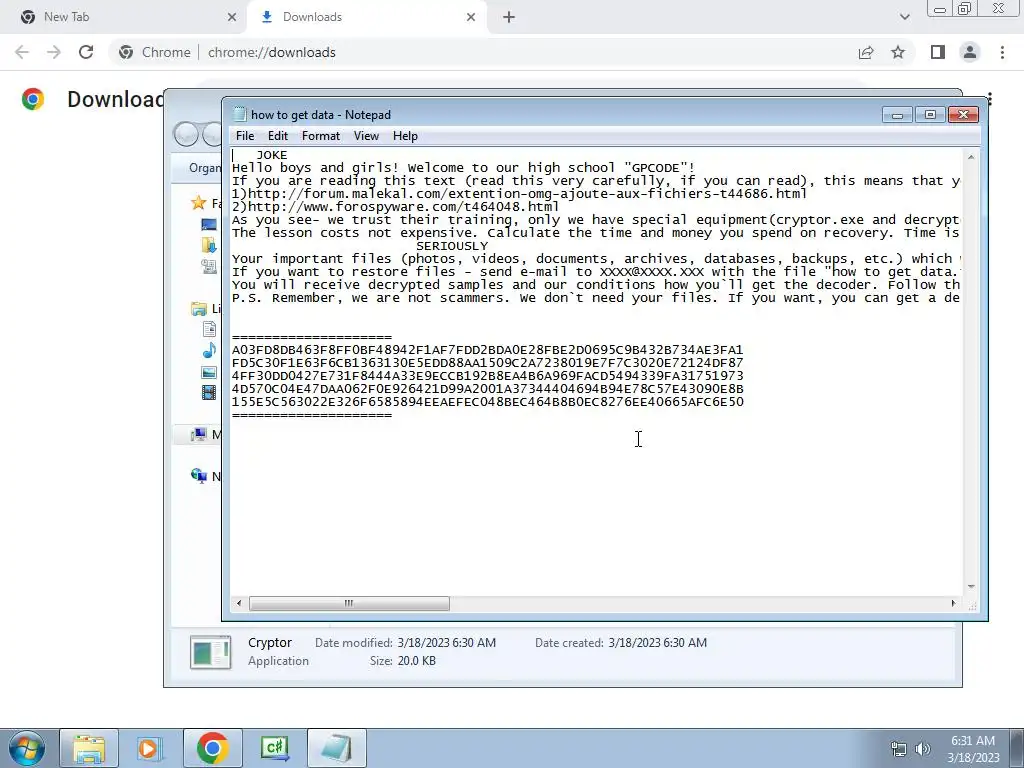Select the Network icon in Explorer sidebar

point(199,476)
